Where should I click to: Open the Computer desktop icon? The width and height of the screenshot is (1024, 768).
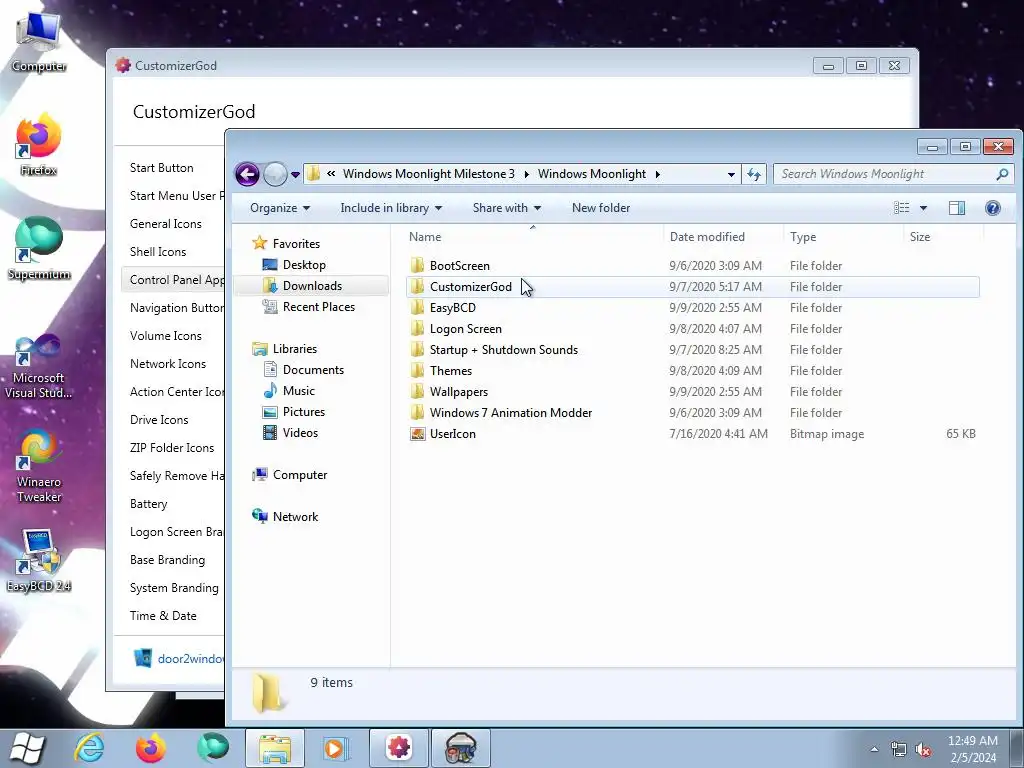39,42
